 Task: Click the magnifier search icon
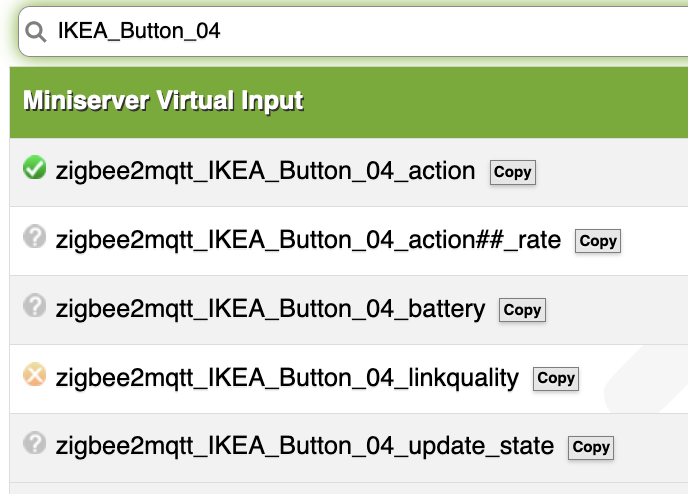point(36,32)
